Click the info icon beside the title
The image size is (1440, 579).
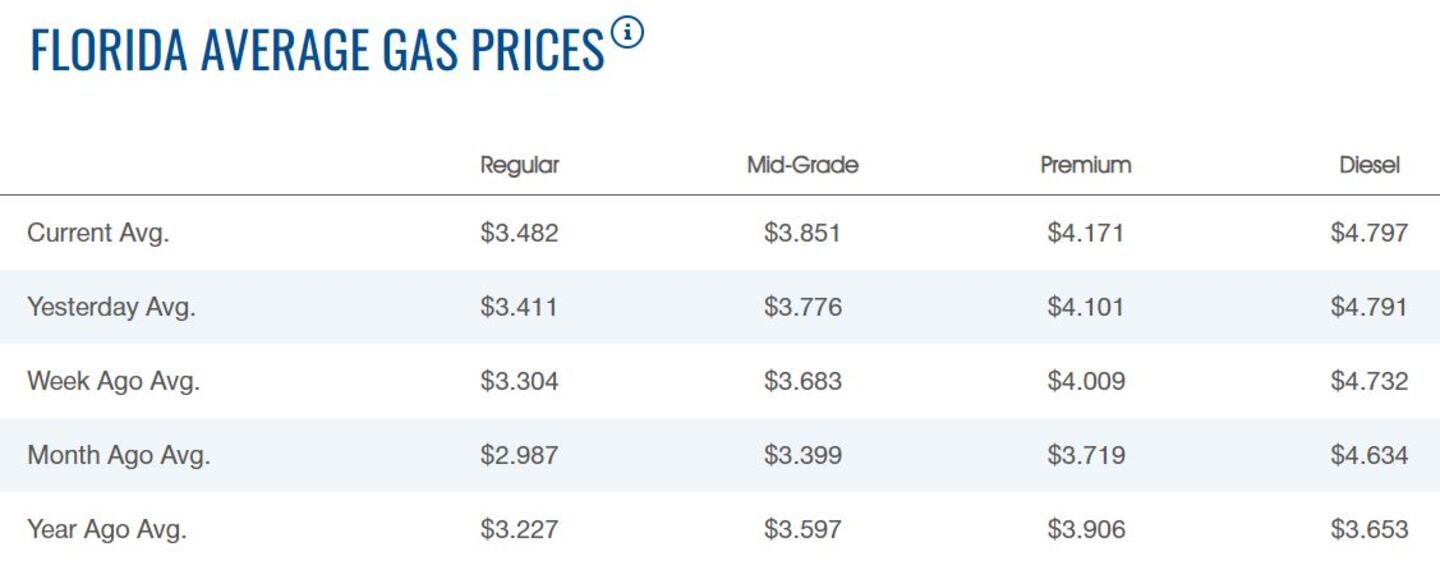(x=628, y=33)
